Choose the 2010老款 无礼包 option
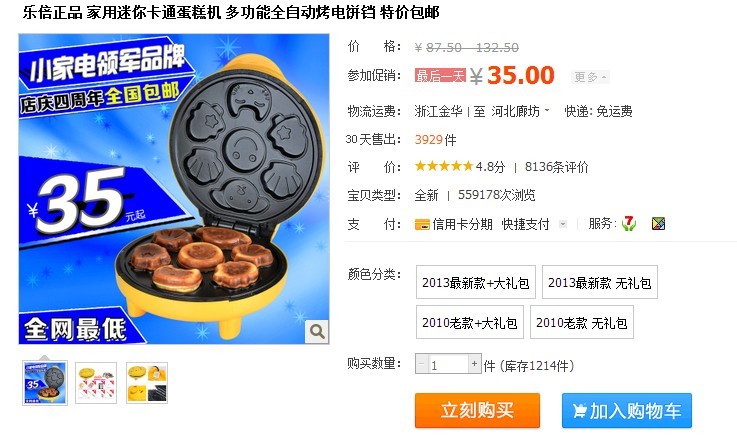 [x=581, y=322]
